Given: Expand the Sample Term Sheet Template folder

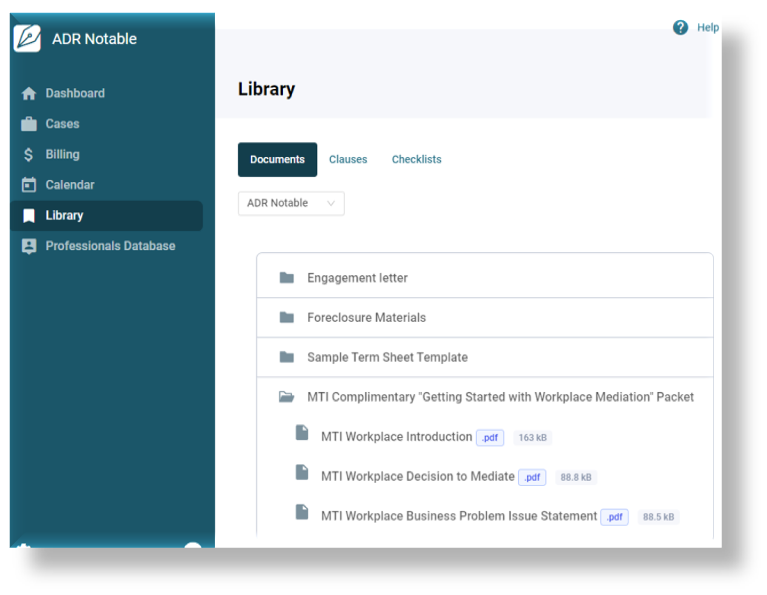Looking at the screenshot, I should click(387, 357).
